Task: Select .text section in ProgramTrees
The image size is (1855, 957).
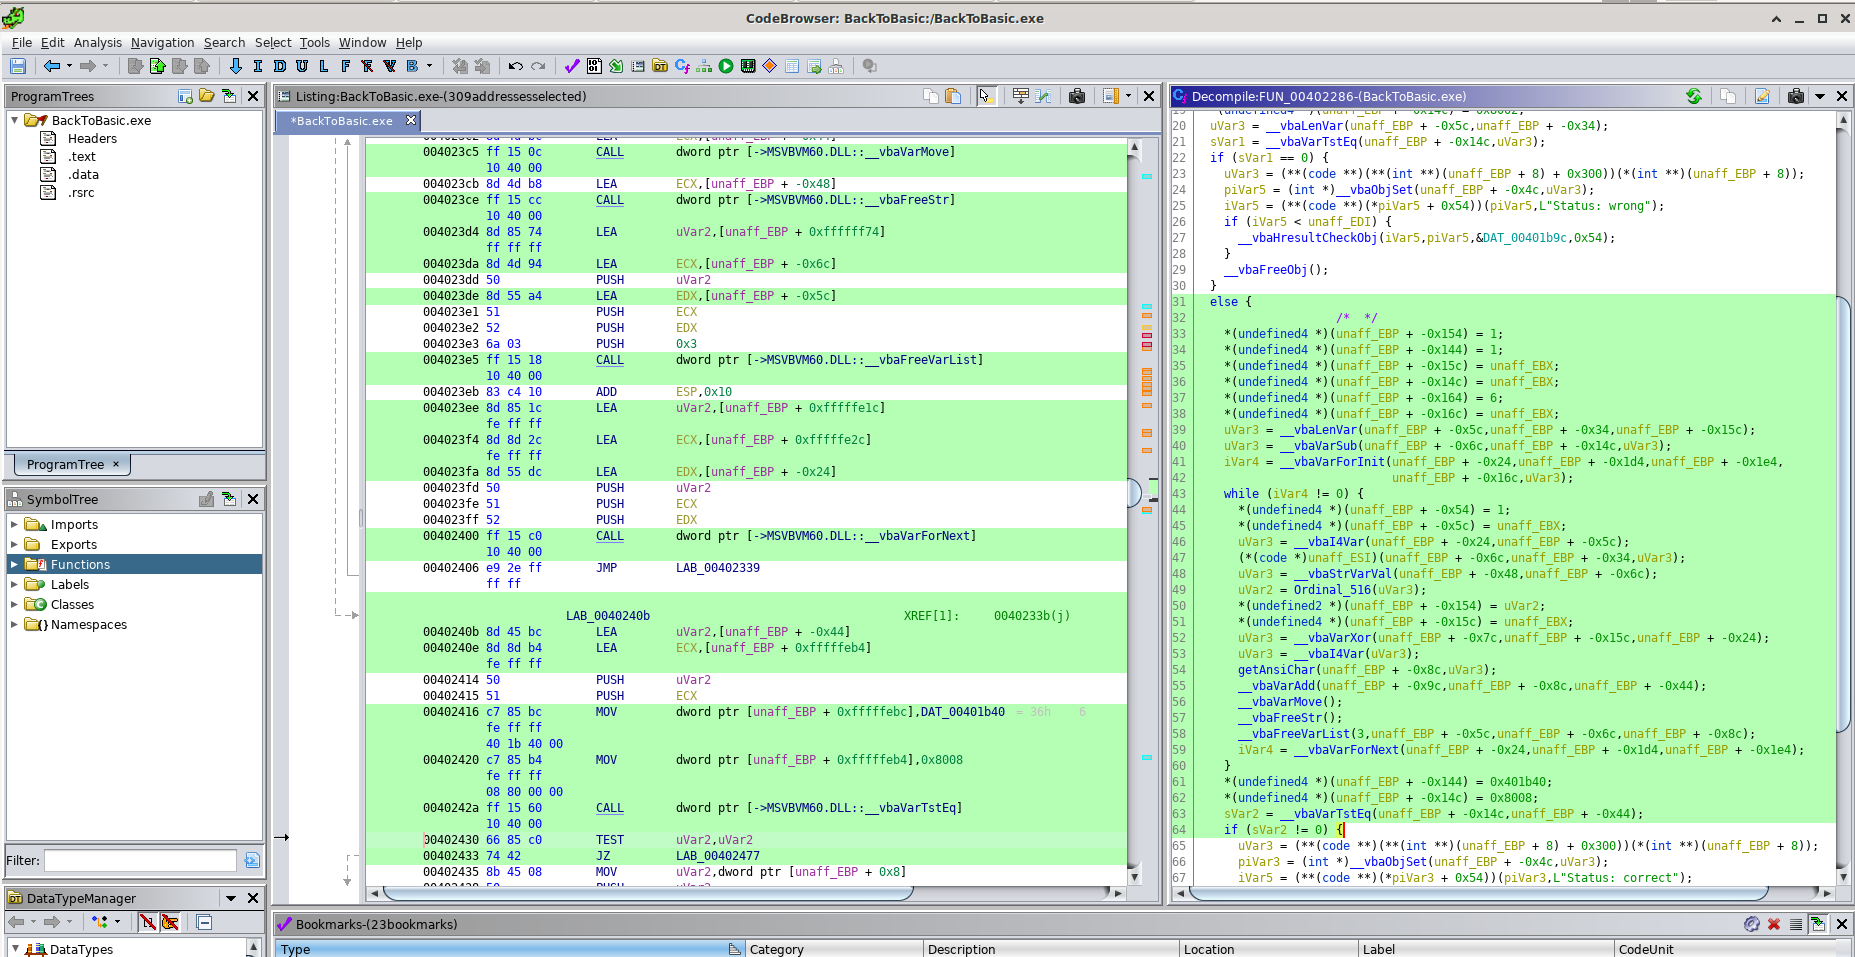Action: [81, 156]
